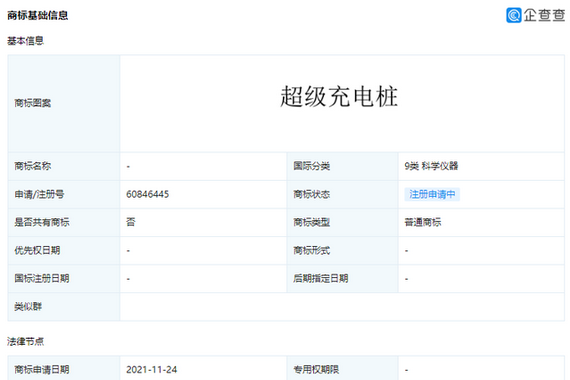
Task: Select the registration number 60846445
Action: coord(148,194)
